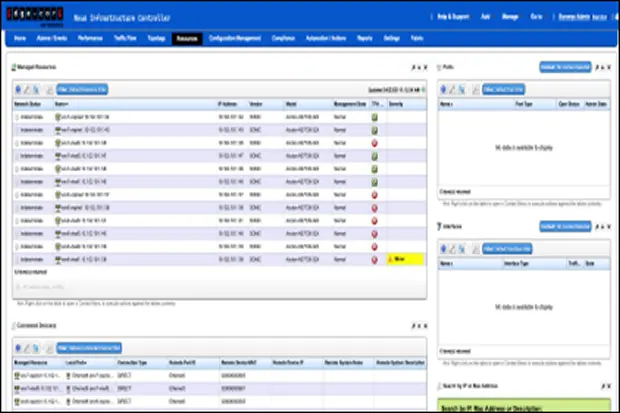Switch to the Configuration Management tab
The width and height of the screenshot is (620, 413).
(235, 38)
